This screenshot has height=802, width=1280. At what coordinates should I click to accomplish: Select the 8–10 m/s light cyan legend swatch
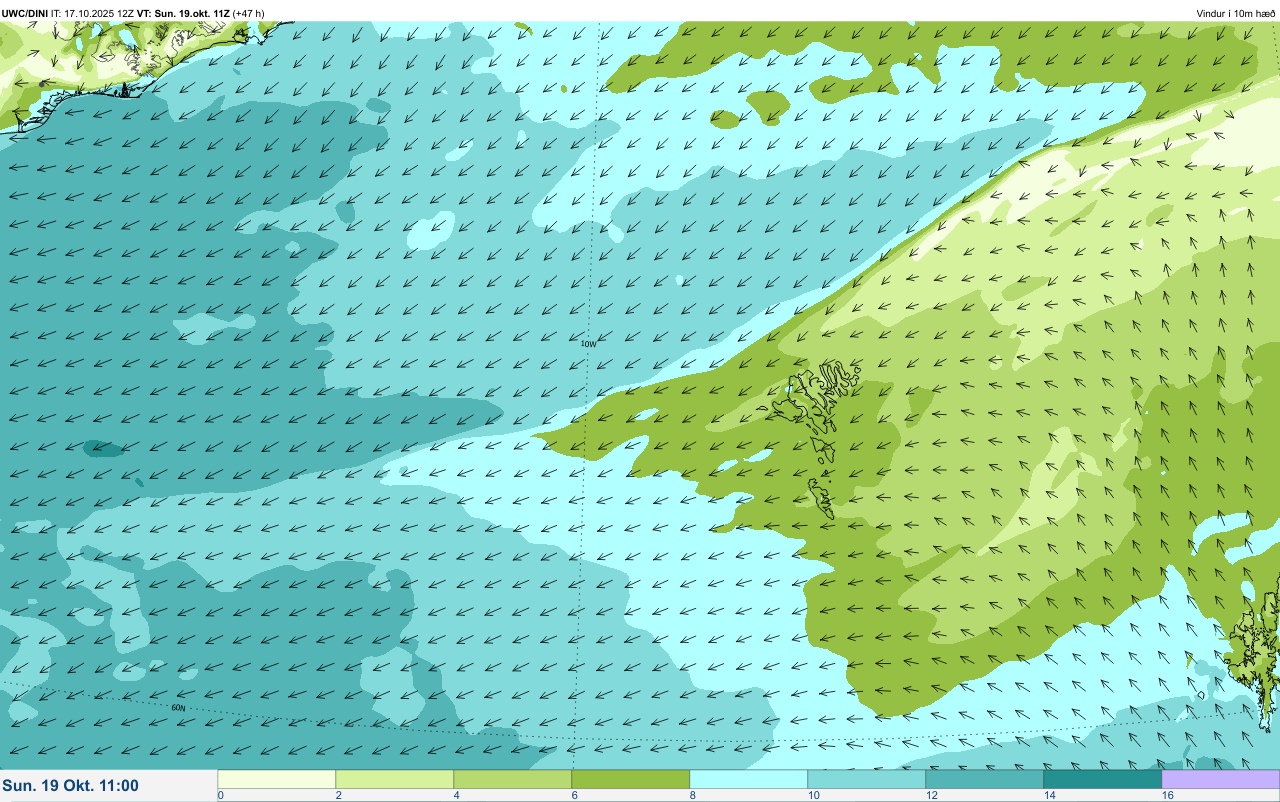tap(748, 779)
